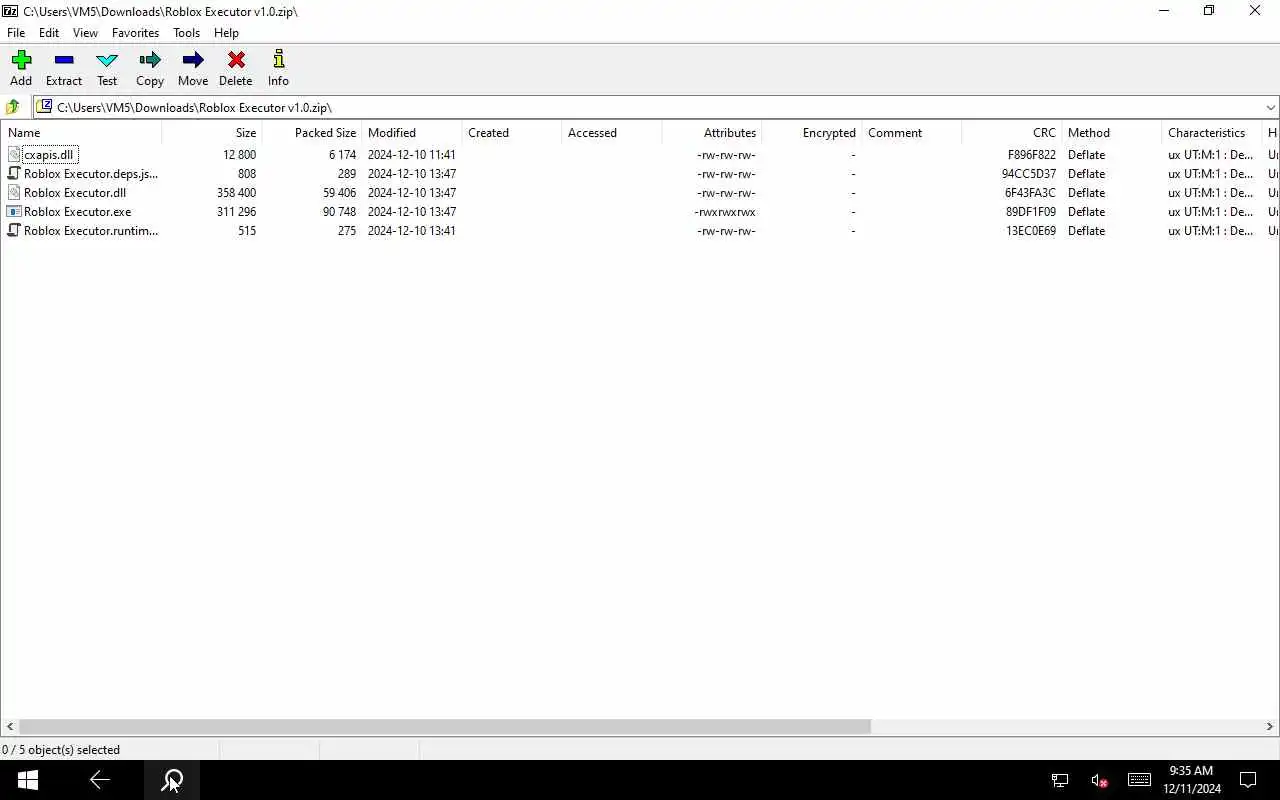Expand the address bar path dropdown
The height and width of the screenshot is (800, 1280).
1270,107
